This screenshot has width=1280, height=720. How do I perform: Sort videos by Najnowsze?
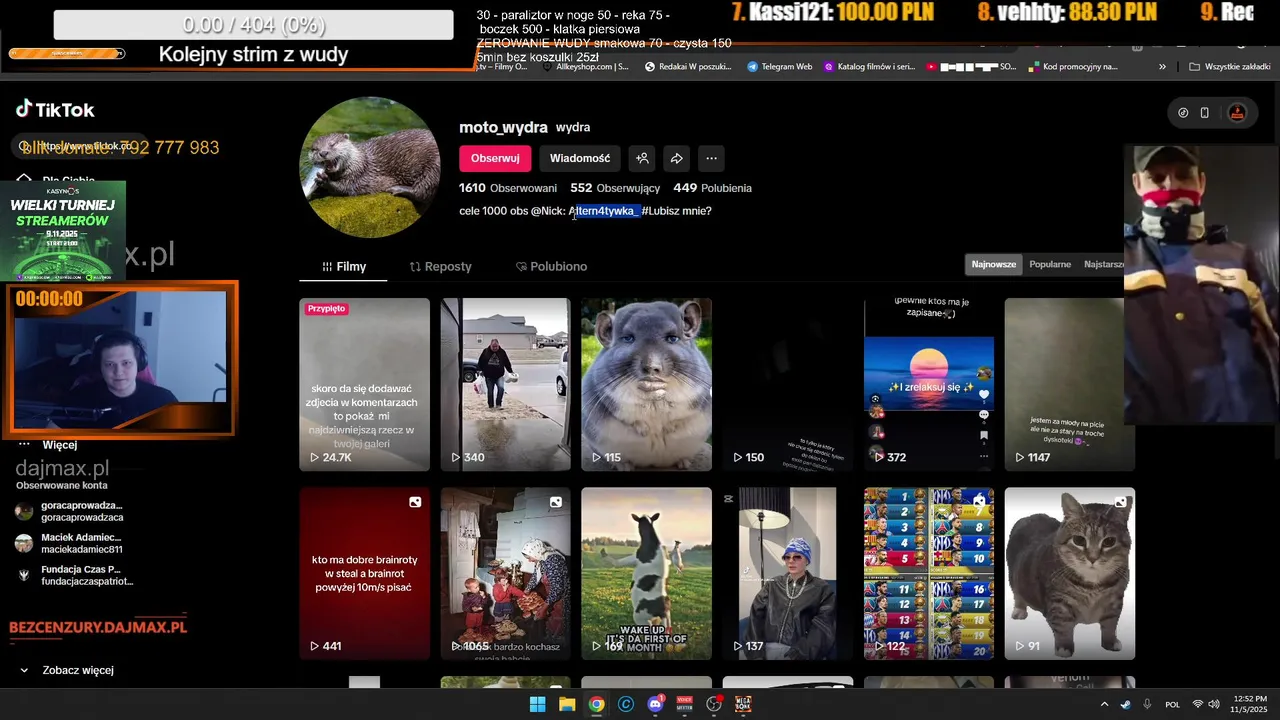(x=994, y=264)
